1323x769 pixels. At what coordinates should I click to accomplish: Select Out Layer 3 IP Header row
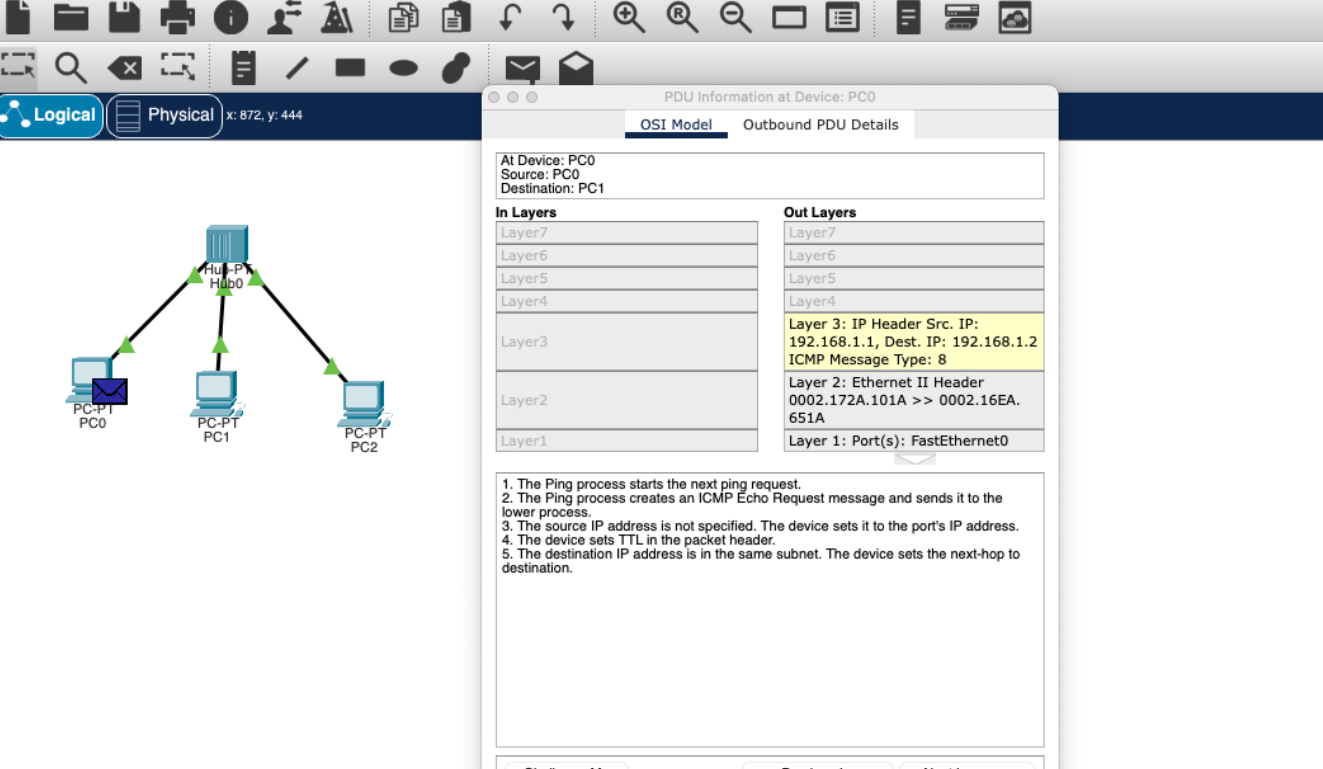(913, 342)
